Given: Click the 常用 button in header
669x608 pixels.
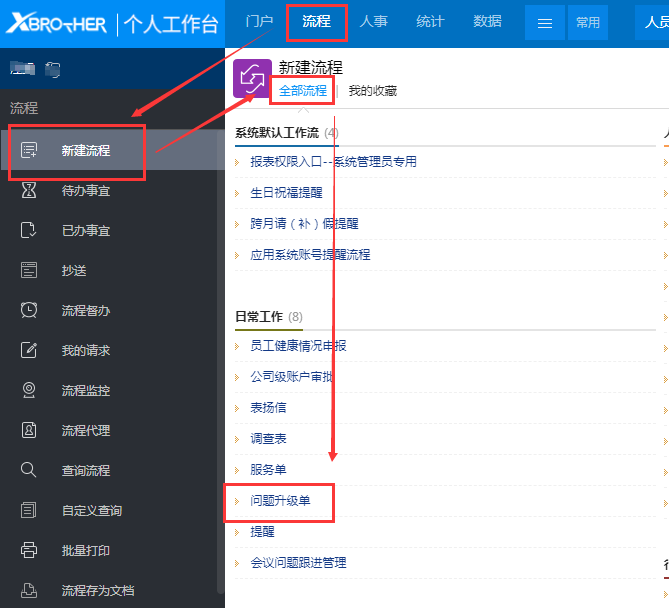Looking at the screenshot, I should click(x=588, y=23).
